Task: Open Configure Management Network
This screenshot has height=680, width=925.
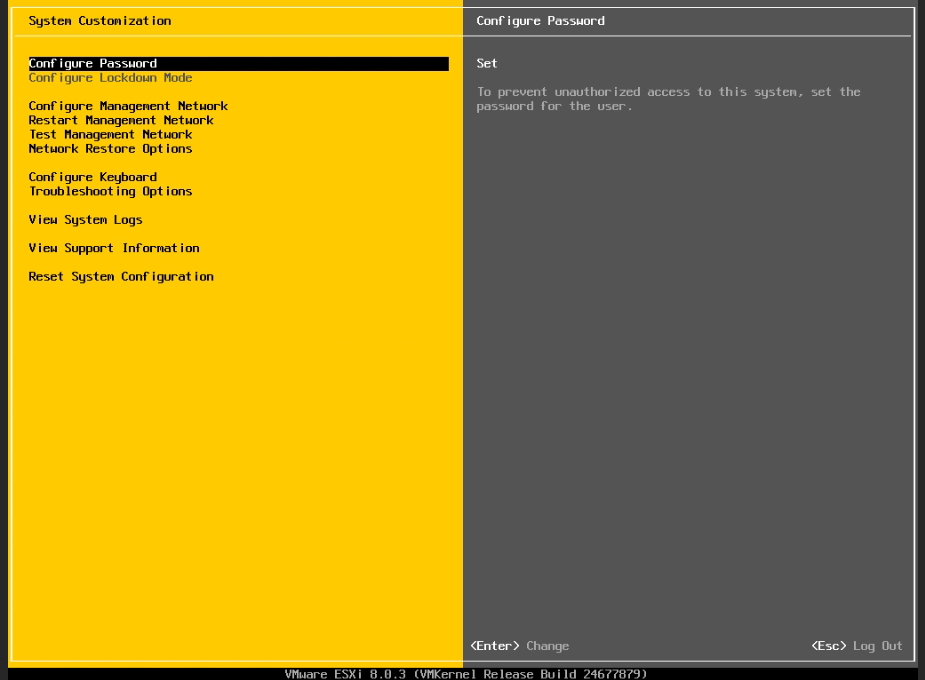Action: coord(128,106)
